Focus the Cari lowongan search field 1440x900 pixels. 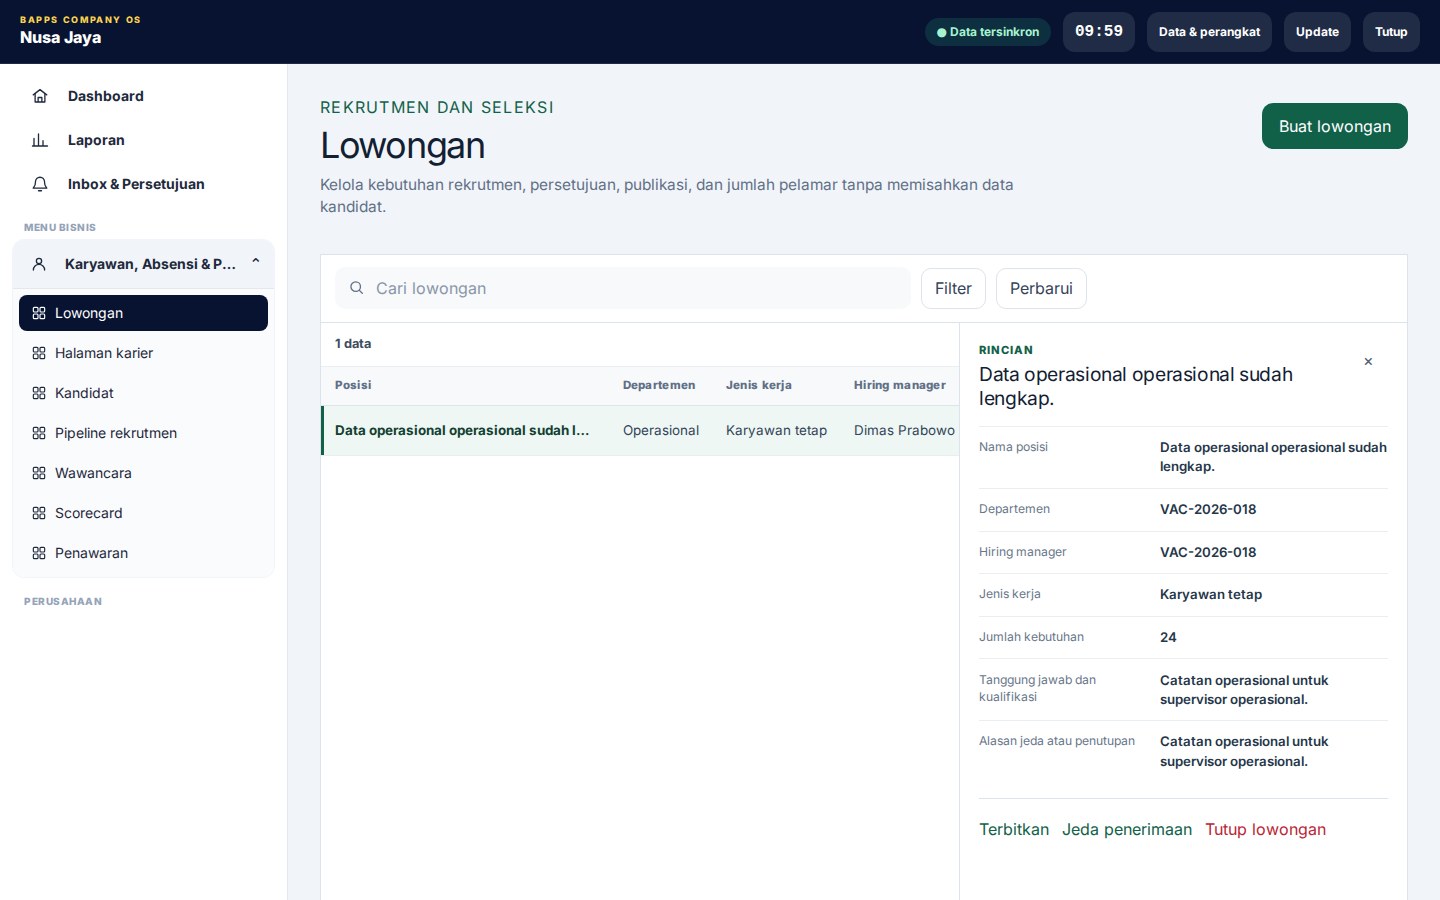point(623,288)
